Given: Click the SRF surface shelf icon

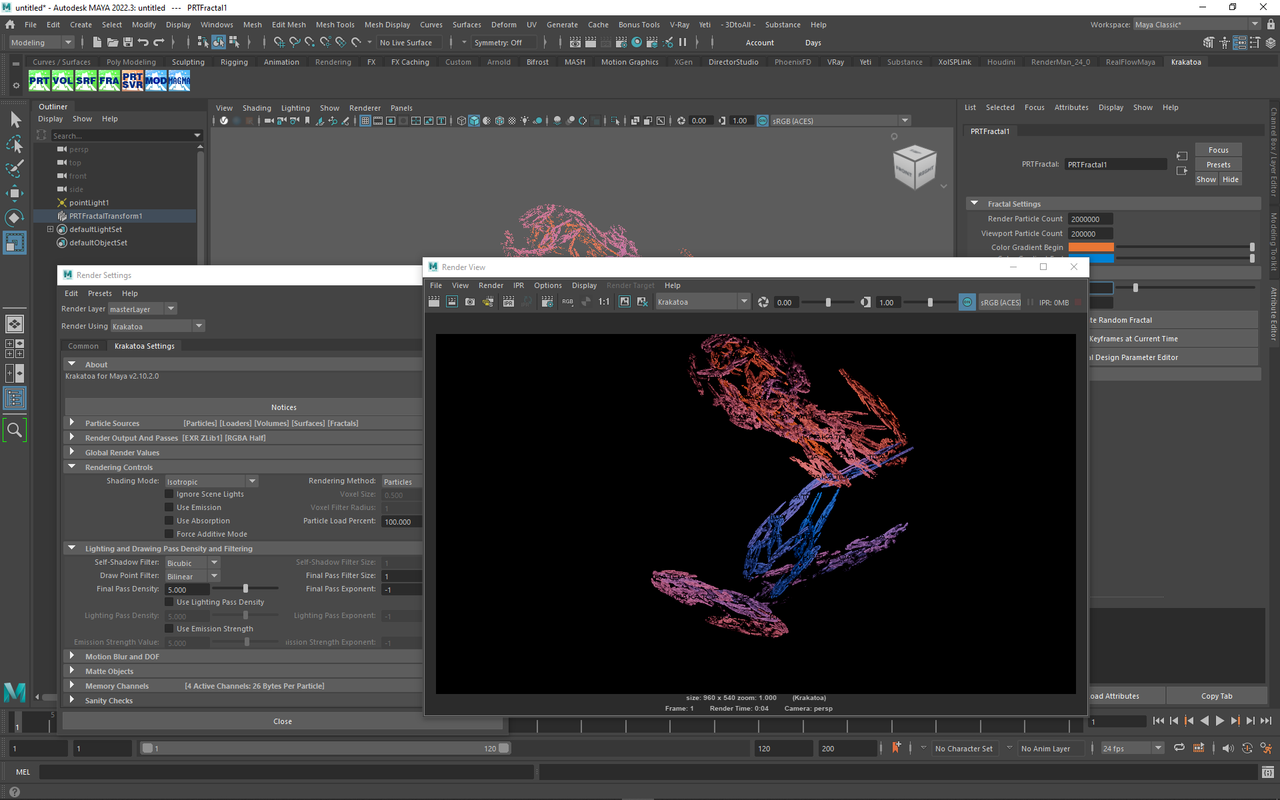Looking at the screenshot, I should (86, 81).
